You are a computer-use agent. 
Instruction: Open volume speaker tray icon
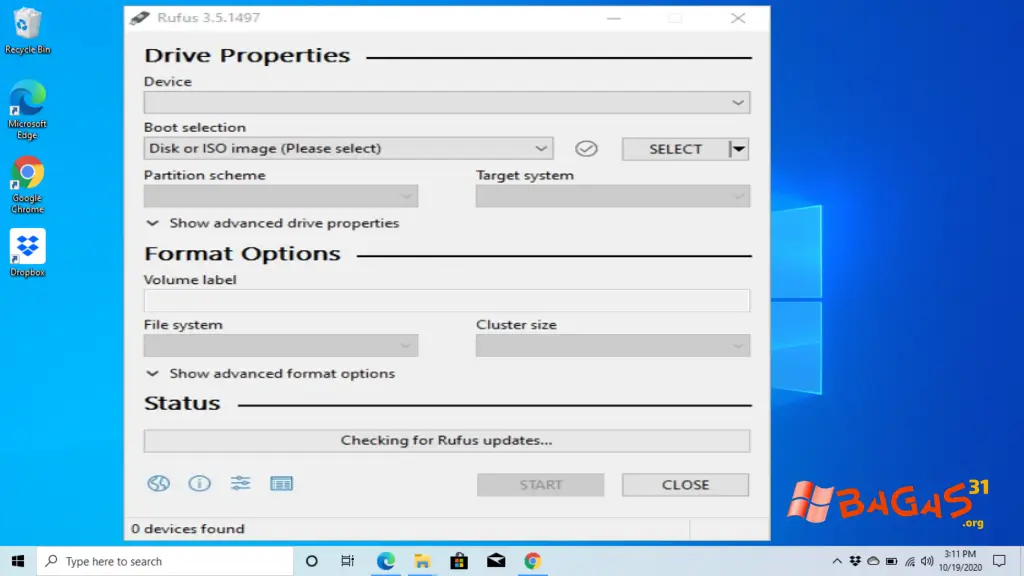[927, 561]
